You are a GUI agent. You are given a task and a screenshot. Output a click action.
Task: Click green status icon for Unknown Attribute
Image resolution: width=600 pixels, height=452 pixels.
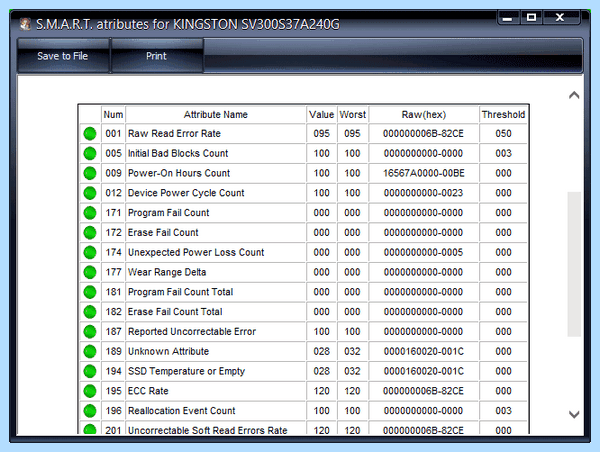click(90, 351)
